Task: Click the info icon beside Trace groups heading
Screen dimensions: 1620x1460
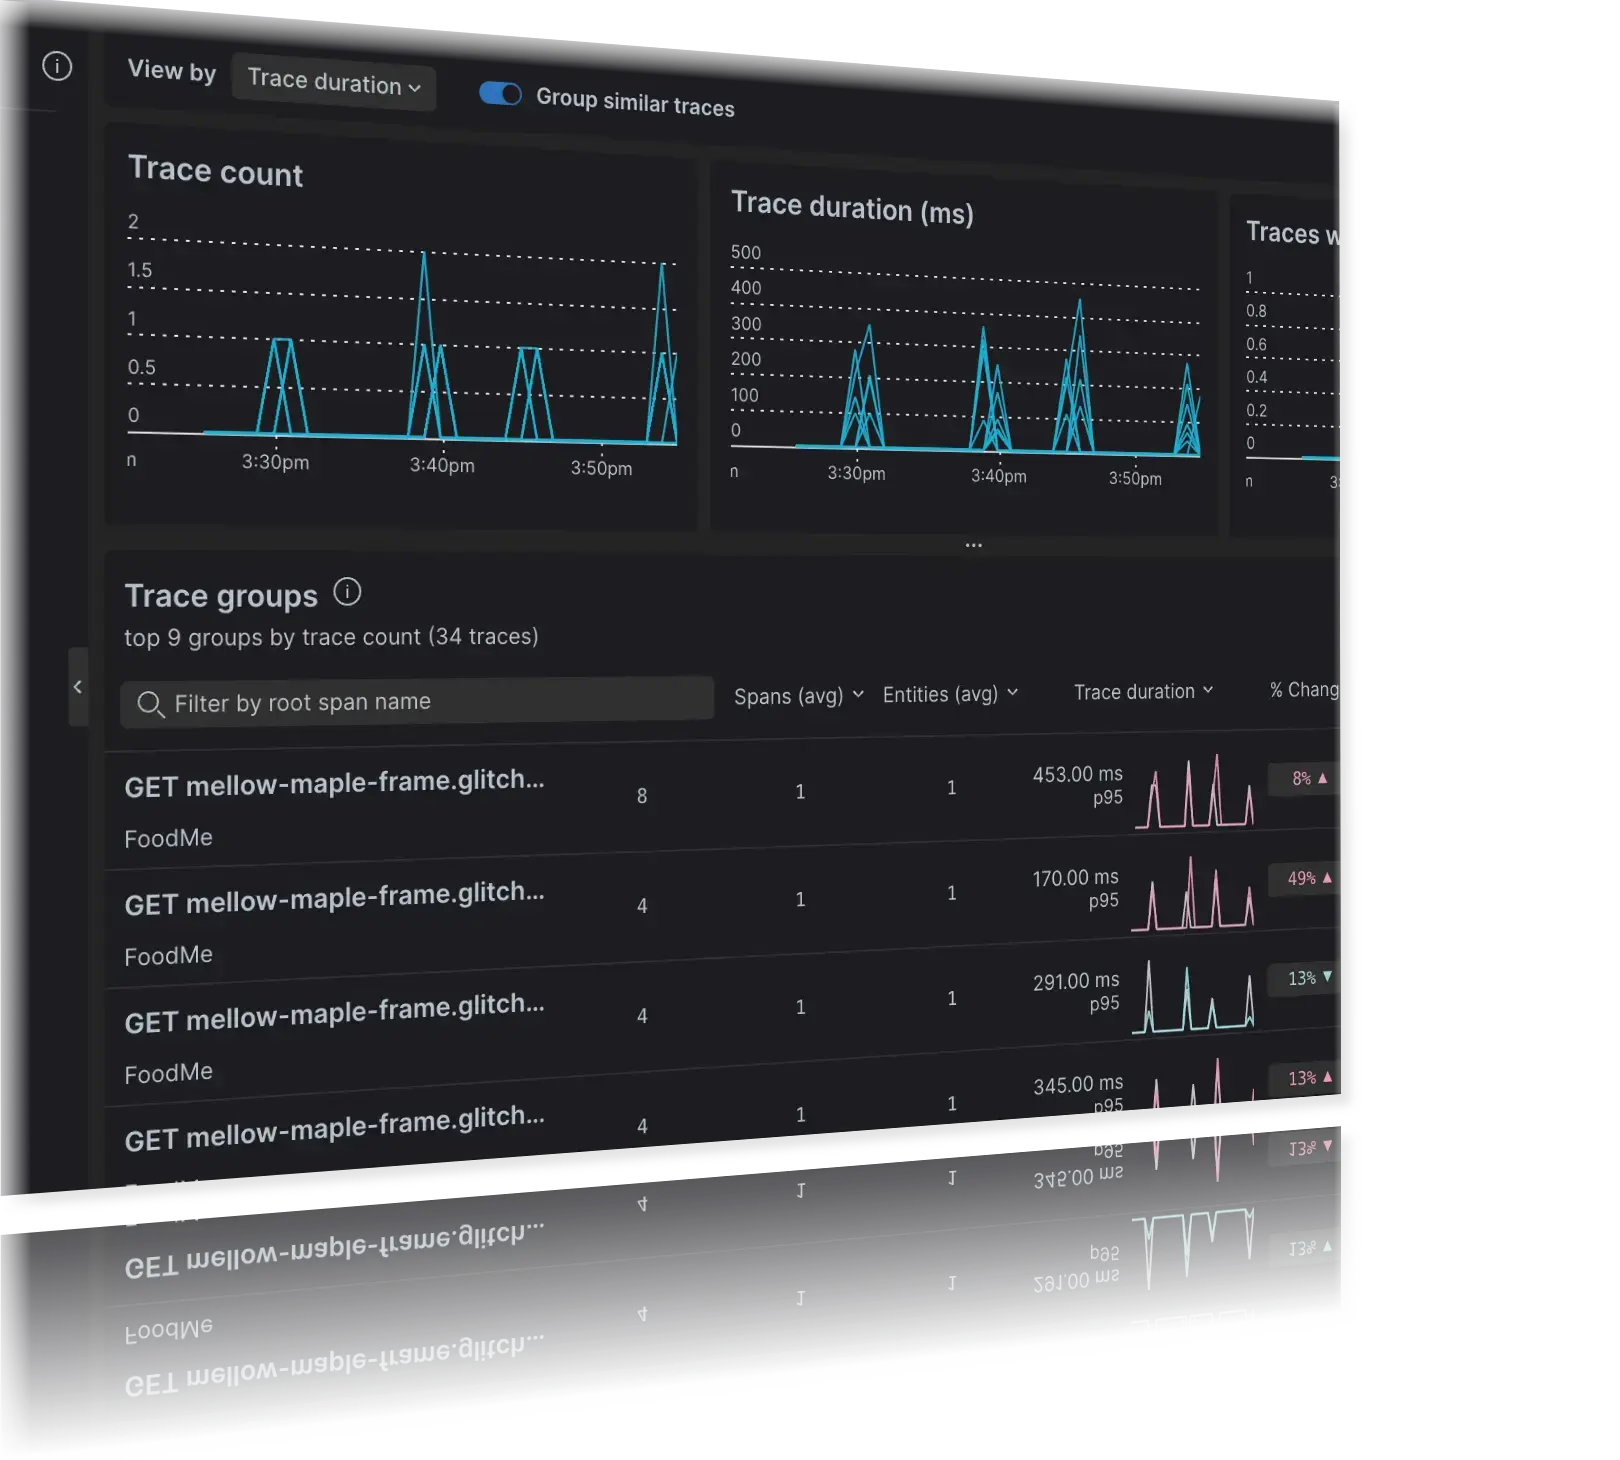Action: [x=348, y=592]
